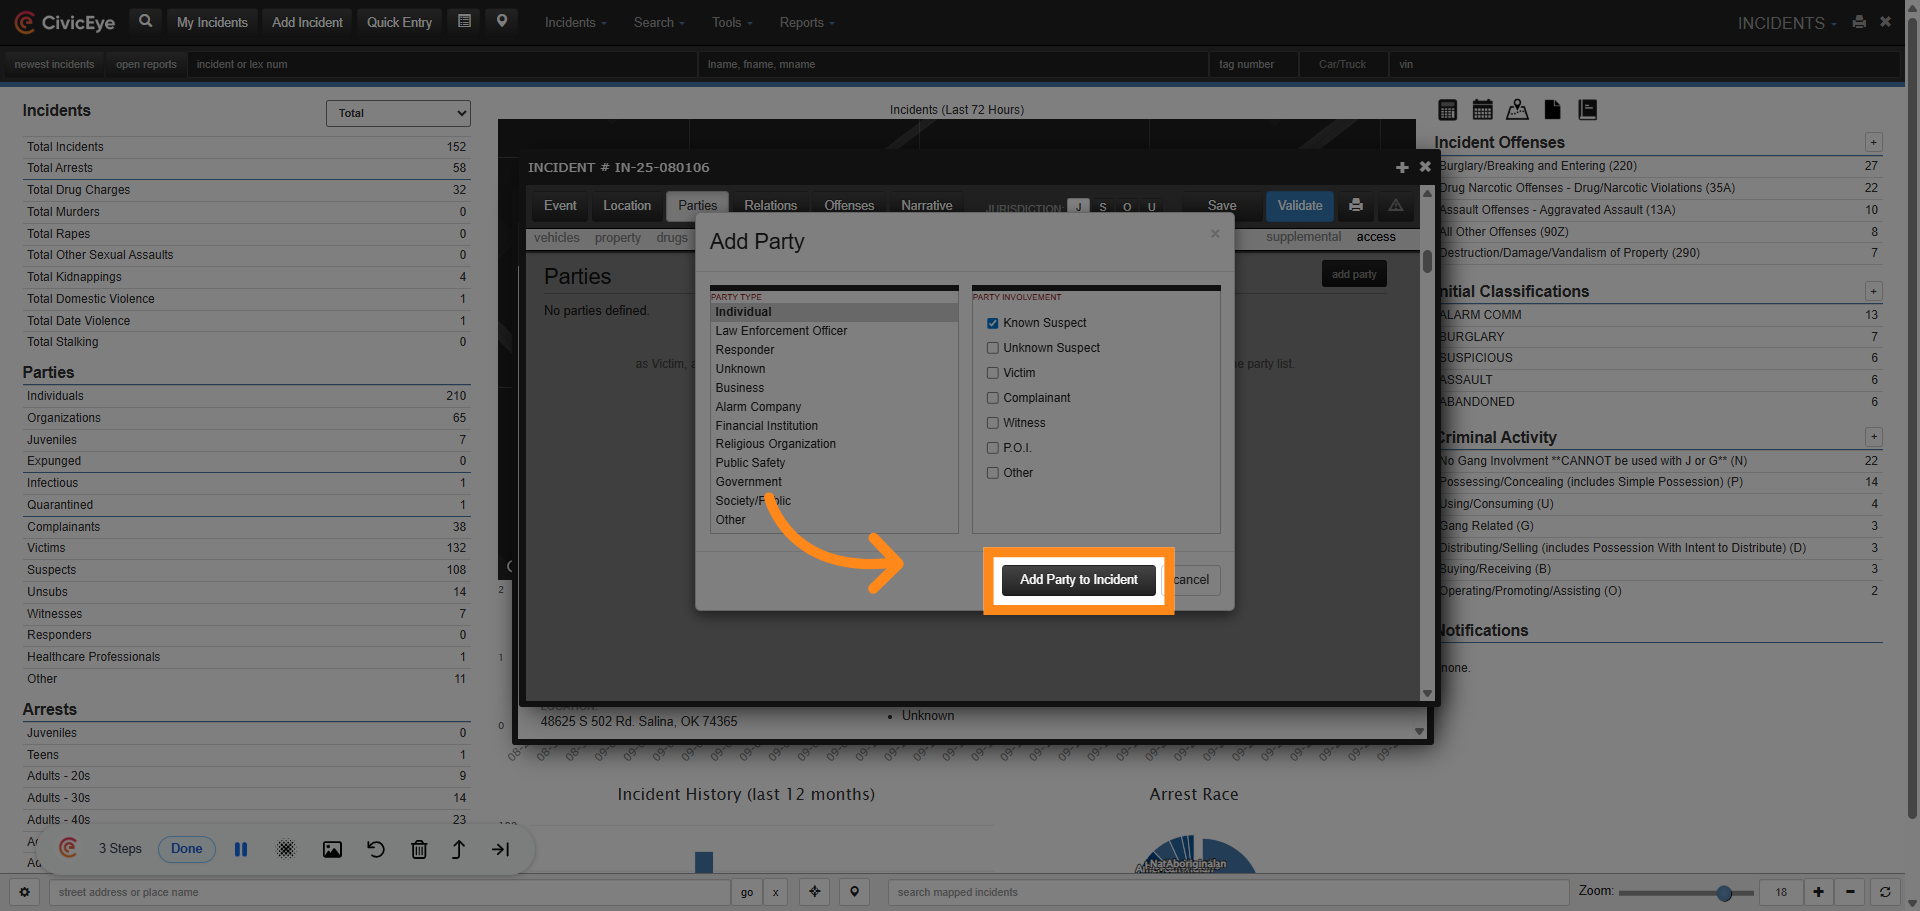The image size is (1920, 911).
Task: Open the list view icon in navbar
Action: coord(464,21)
